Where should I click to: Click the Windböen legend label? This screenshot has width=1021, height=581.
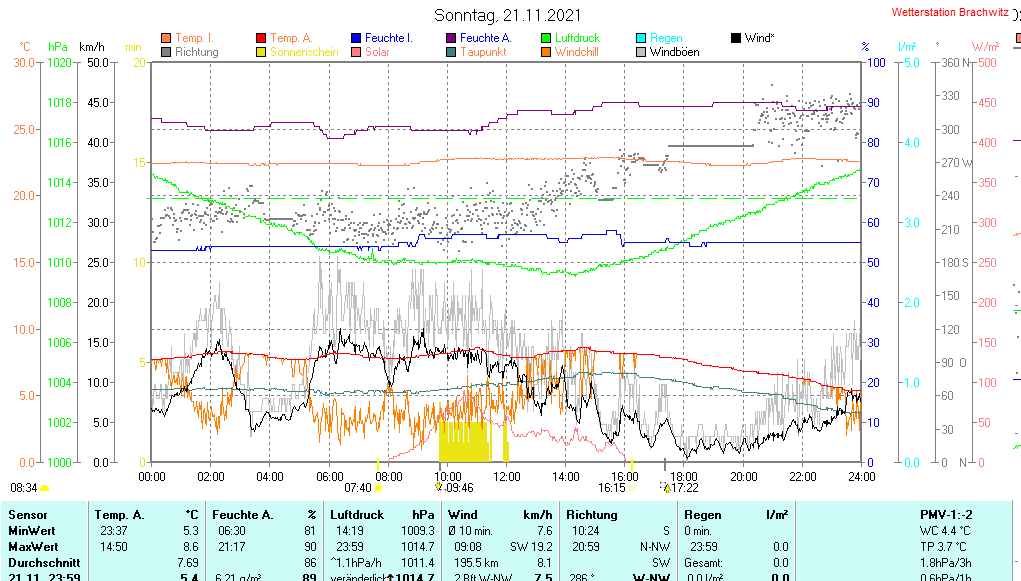(x=674, y=52)
